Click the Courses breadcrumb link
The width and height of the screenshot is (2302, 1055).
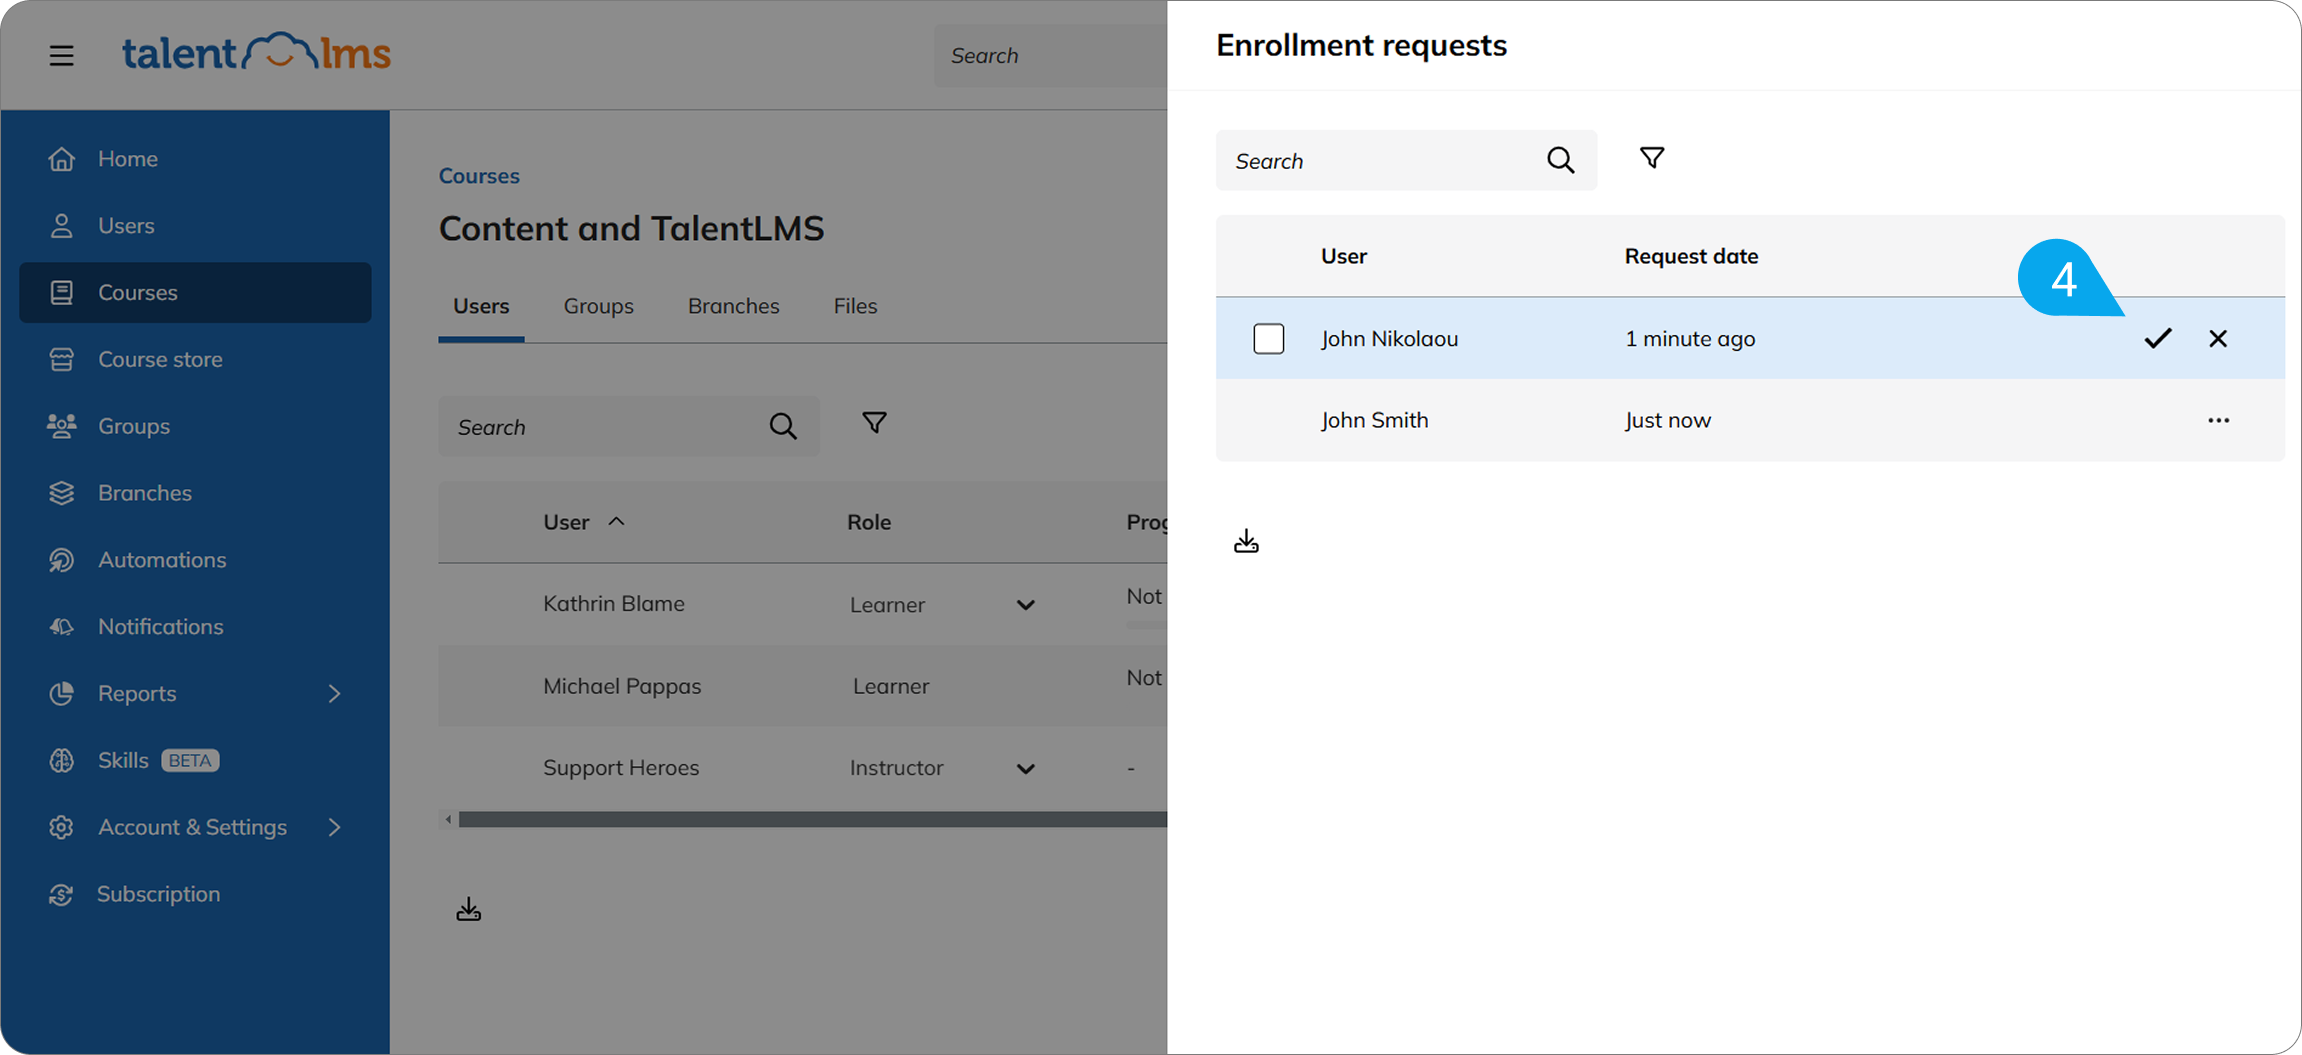479,176
